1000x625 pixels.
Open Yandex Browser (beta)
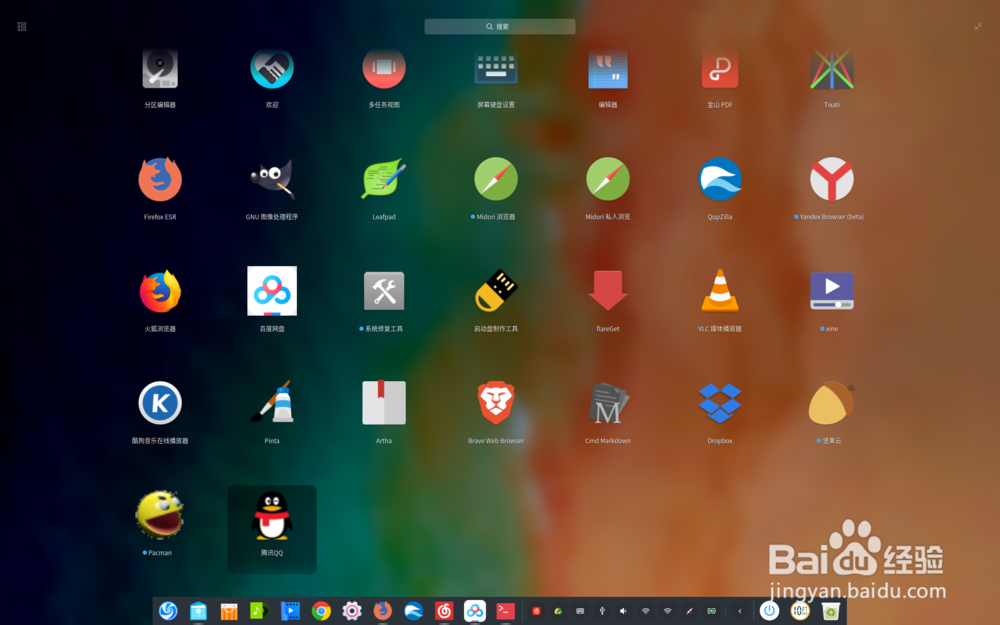[832, 179]
